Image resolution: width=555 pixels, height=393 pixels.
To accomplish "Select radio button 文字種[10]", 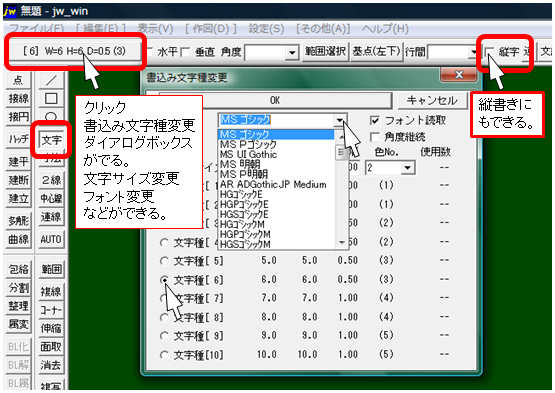I will click(164, 354).
